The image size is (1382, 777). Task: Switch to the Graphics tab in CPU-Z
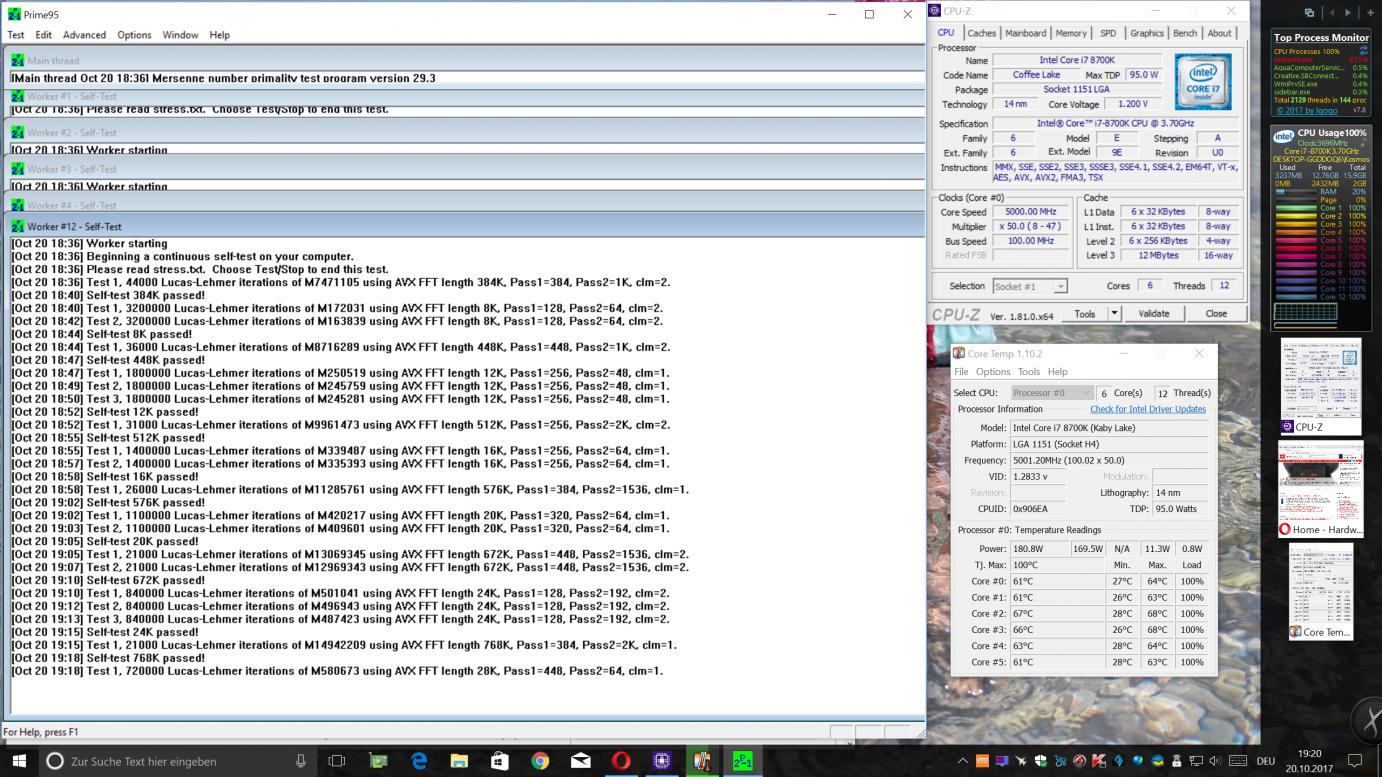point(1146,33)
